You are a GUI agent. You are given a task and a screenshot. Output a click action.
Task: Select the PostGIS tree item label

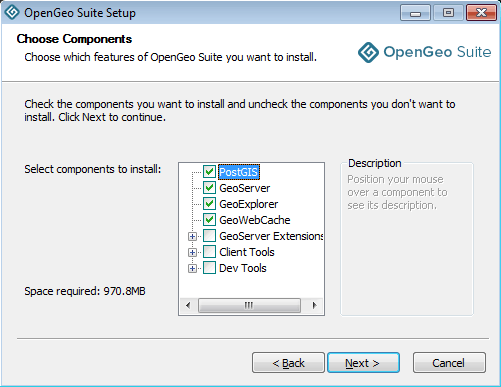[239, 172]
